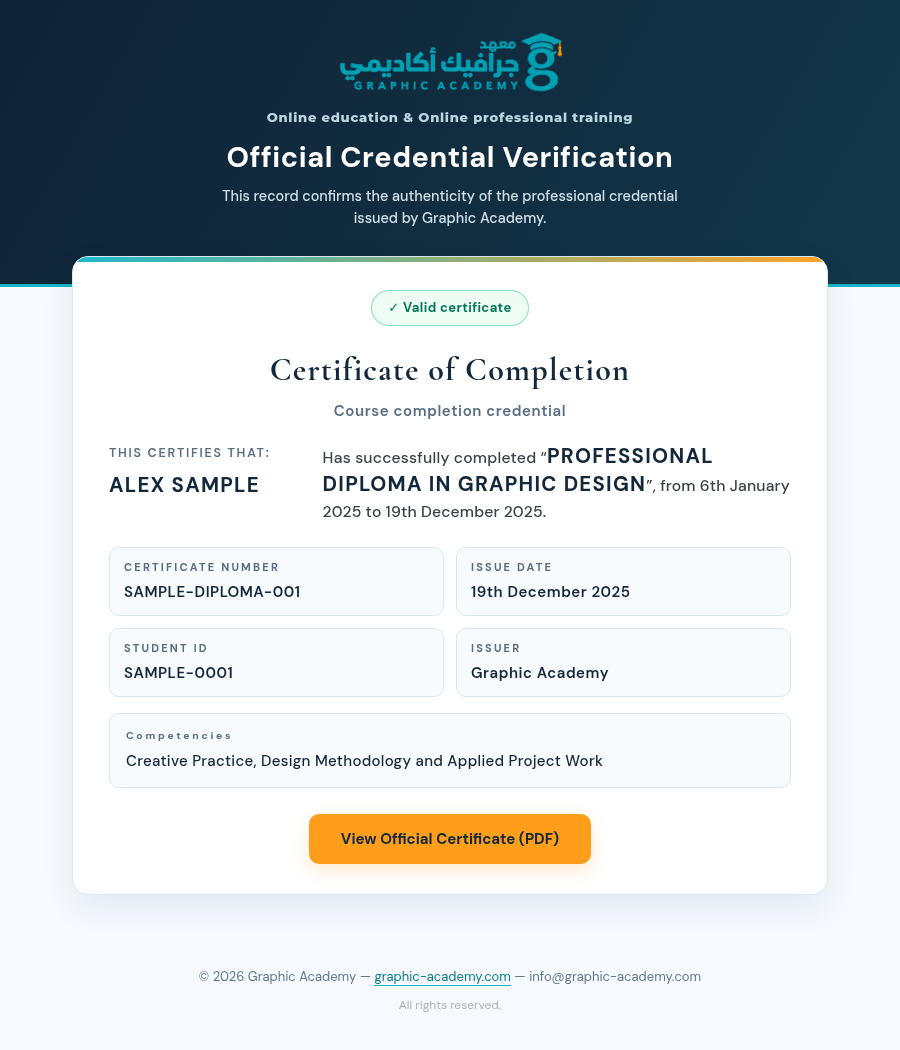The width and height of the screenshot is (900, 1050).
Task: Click the Course completion credential subtitle
Action: pos(450,411)
